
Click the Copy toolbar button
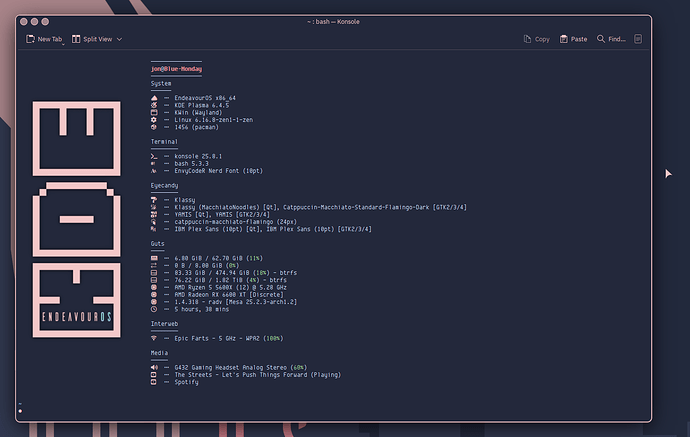coord(537,39)
